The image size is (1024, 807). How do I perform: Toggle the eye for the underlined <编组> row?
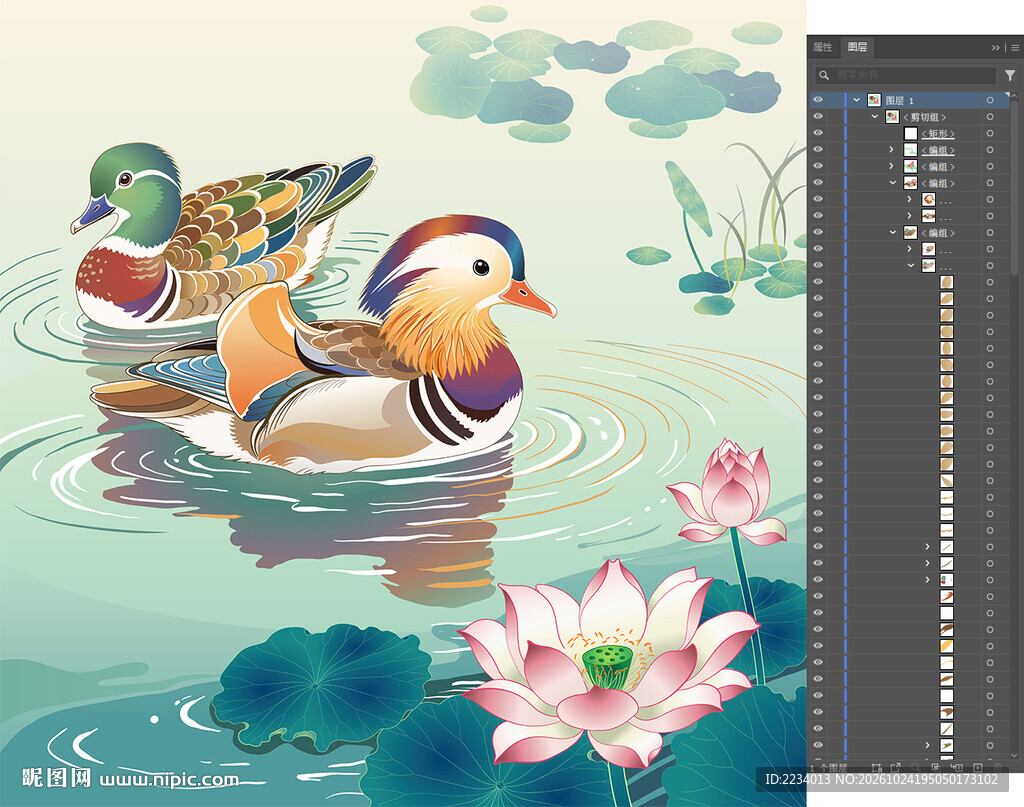point(818,150)
